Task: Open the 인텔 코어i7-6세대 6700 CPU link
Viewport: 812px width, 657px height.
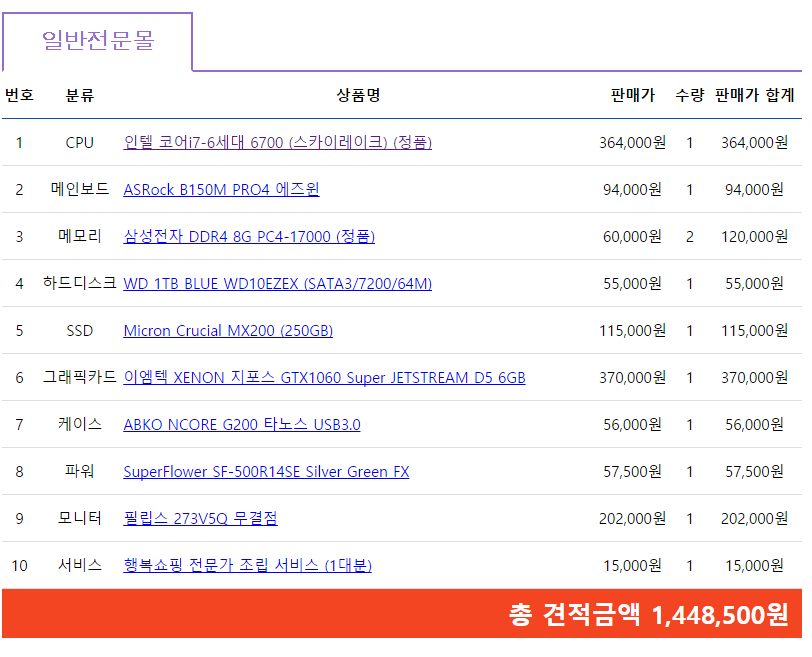Action: pyautogui.click(x=277, y=142)
